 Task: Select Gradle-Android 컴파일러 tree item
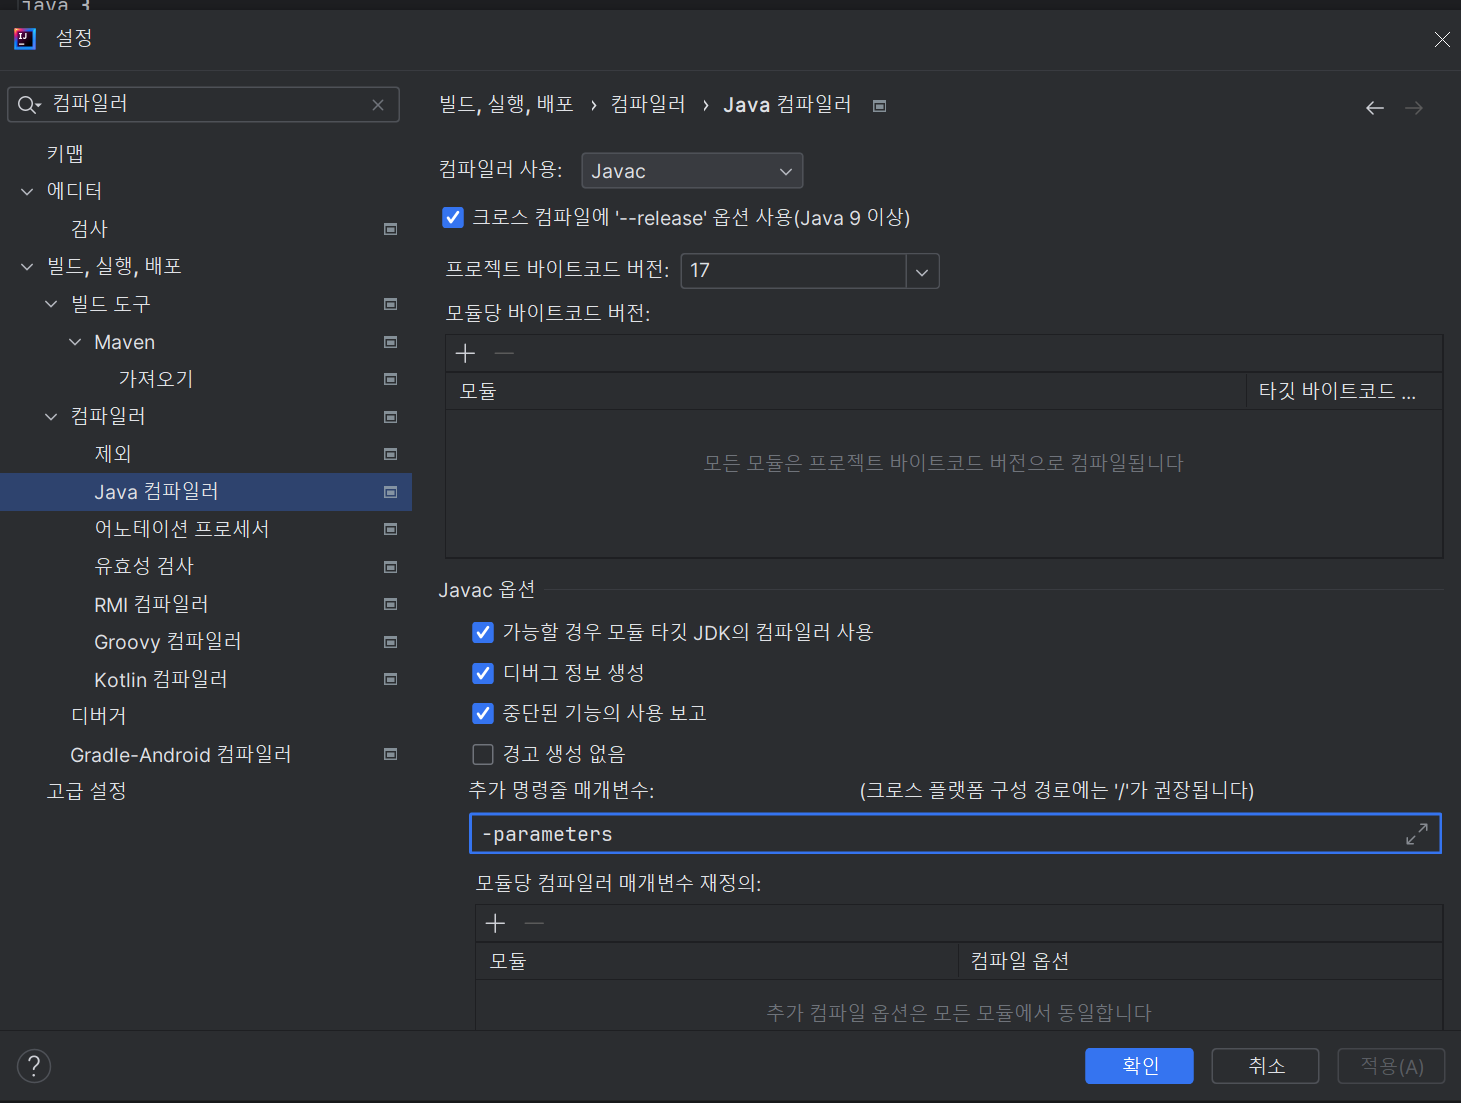click(181, 754)
